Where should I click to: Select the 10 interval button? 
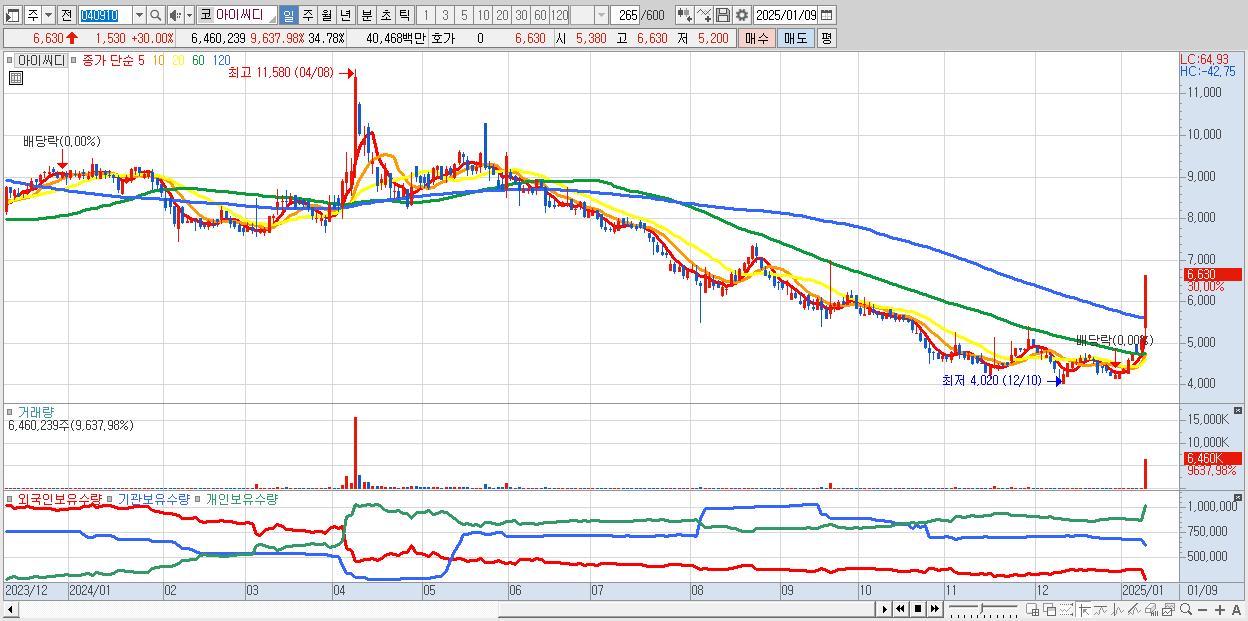pyautogui.click(x=483, y=15)
